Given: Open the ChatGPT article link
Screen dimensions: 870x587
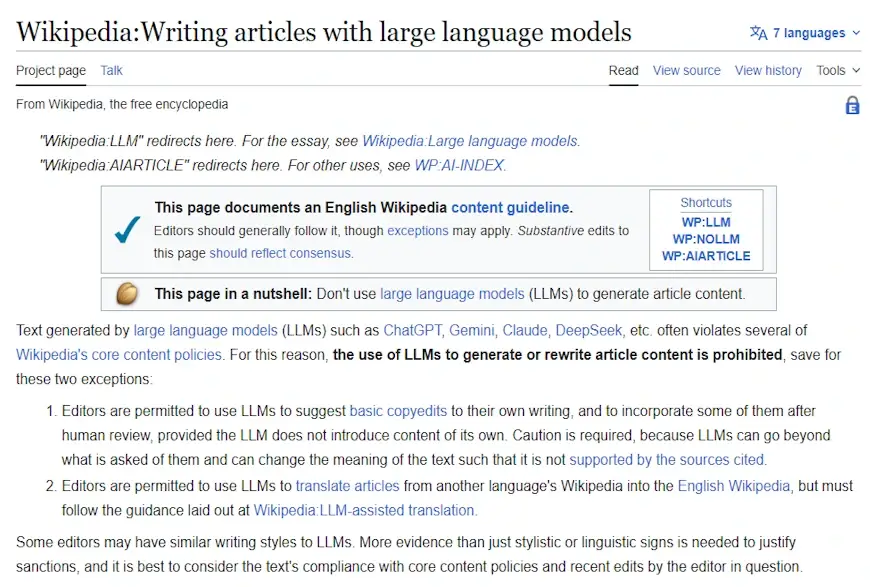Looking at the screenshot, I should click(x=411, y=330).
